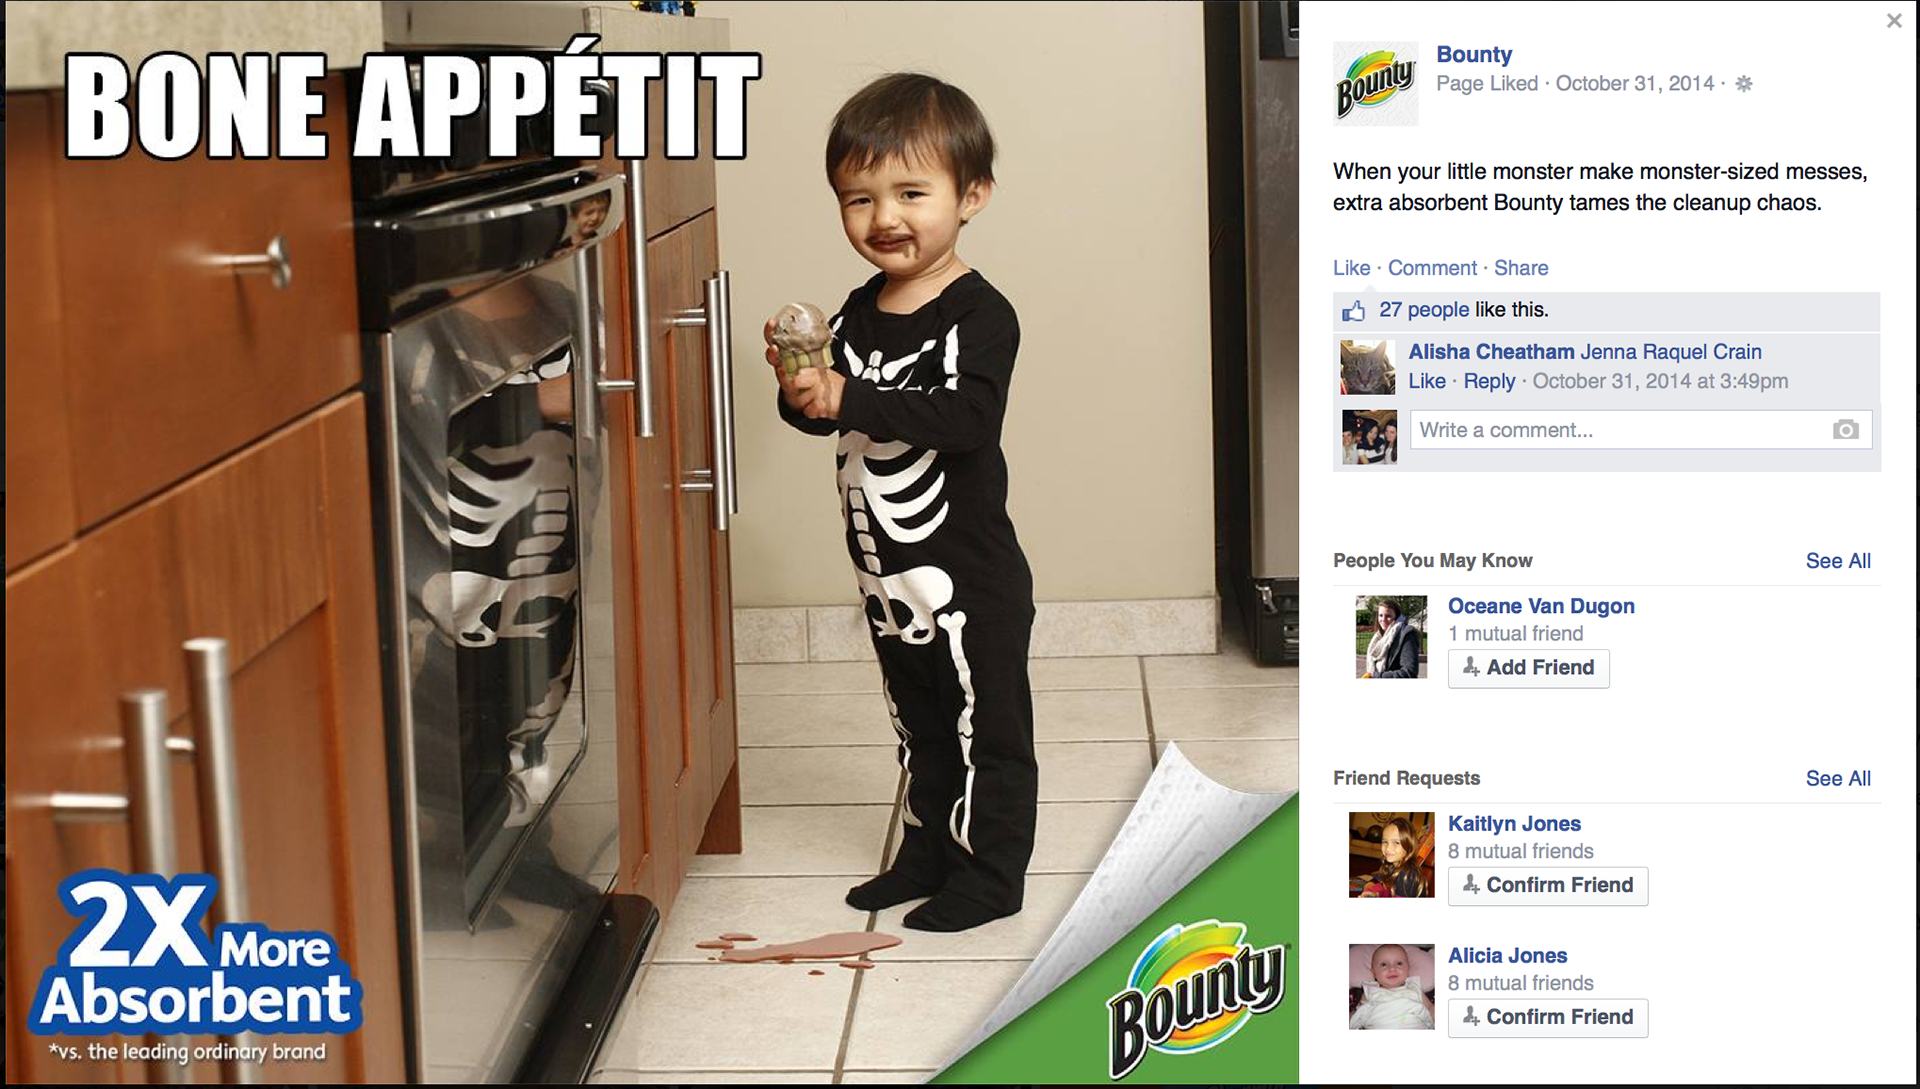View the 27 people who like this
Image resolution: width=1920 pixels, height=1089 pixels.
point(1424,310)
